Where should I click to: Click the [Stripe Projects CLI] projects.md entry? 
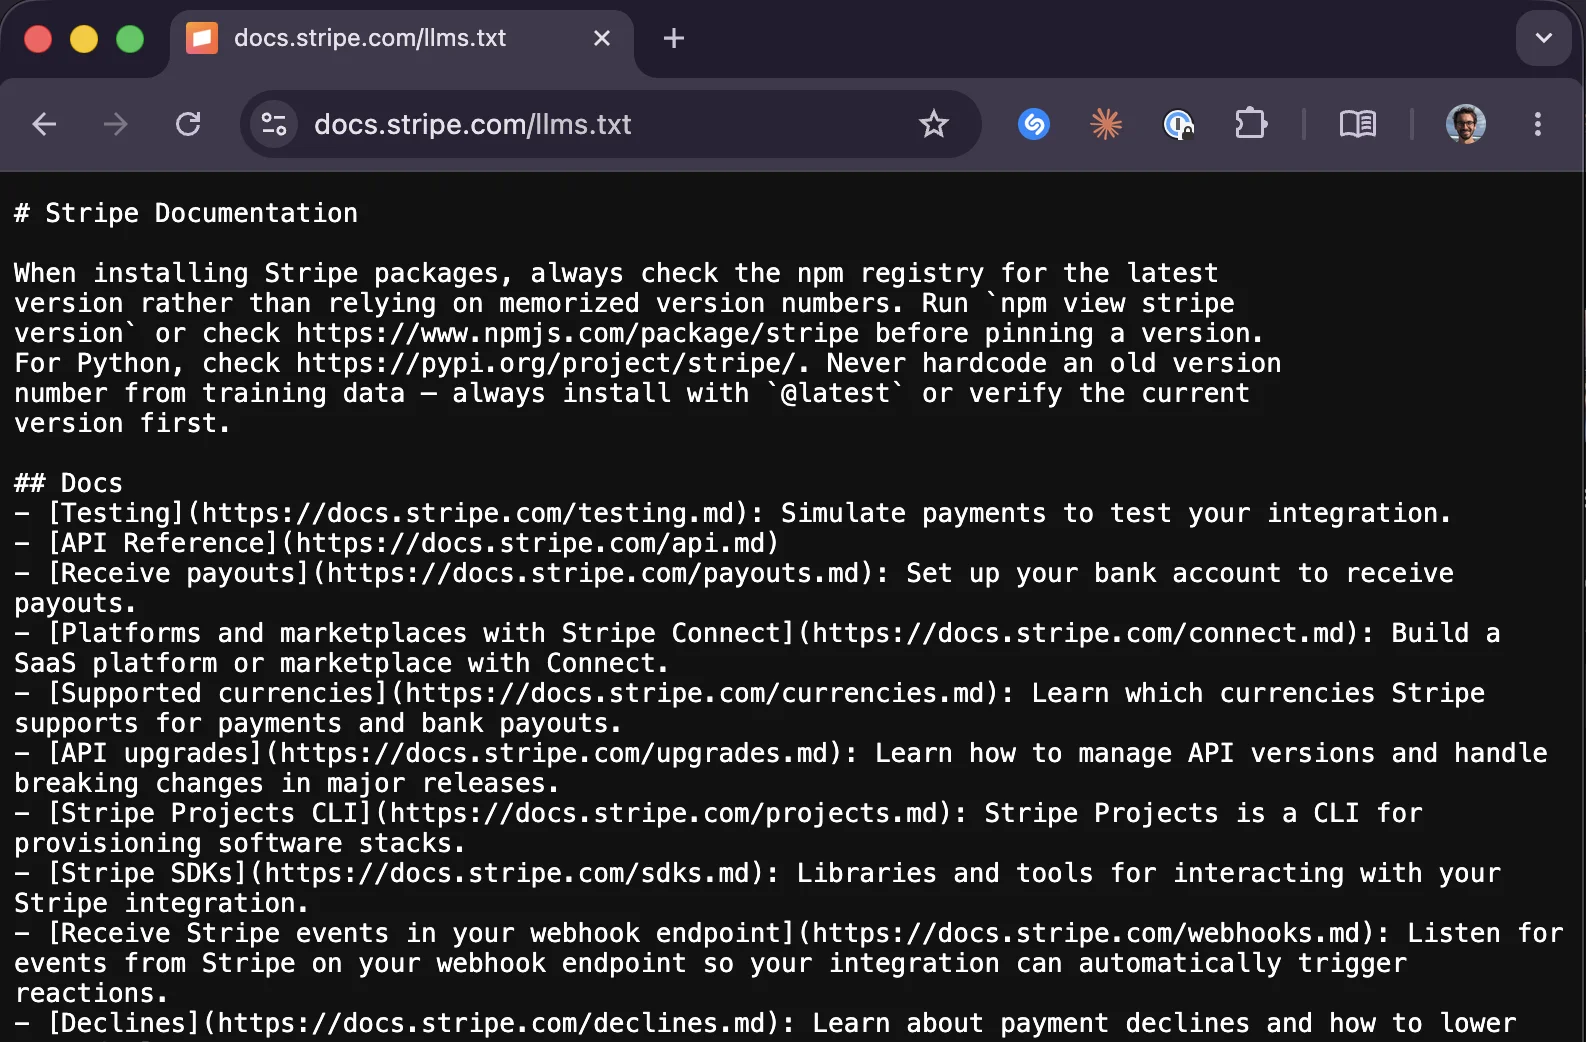pos(718,828)
